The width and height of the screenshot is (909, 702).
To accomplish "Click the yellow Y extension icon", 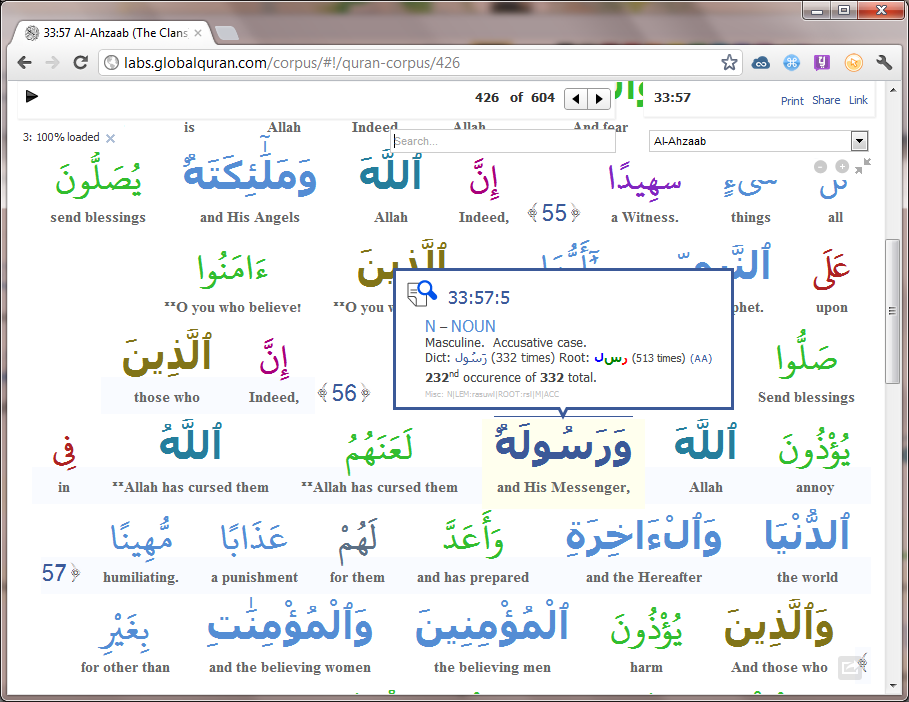I will pos(822,62).
